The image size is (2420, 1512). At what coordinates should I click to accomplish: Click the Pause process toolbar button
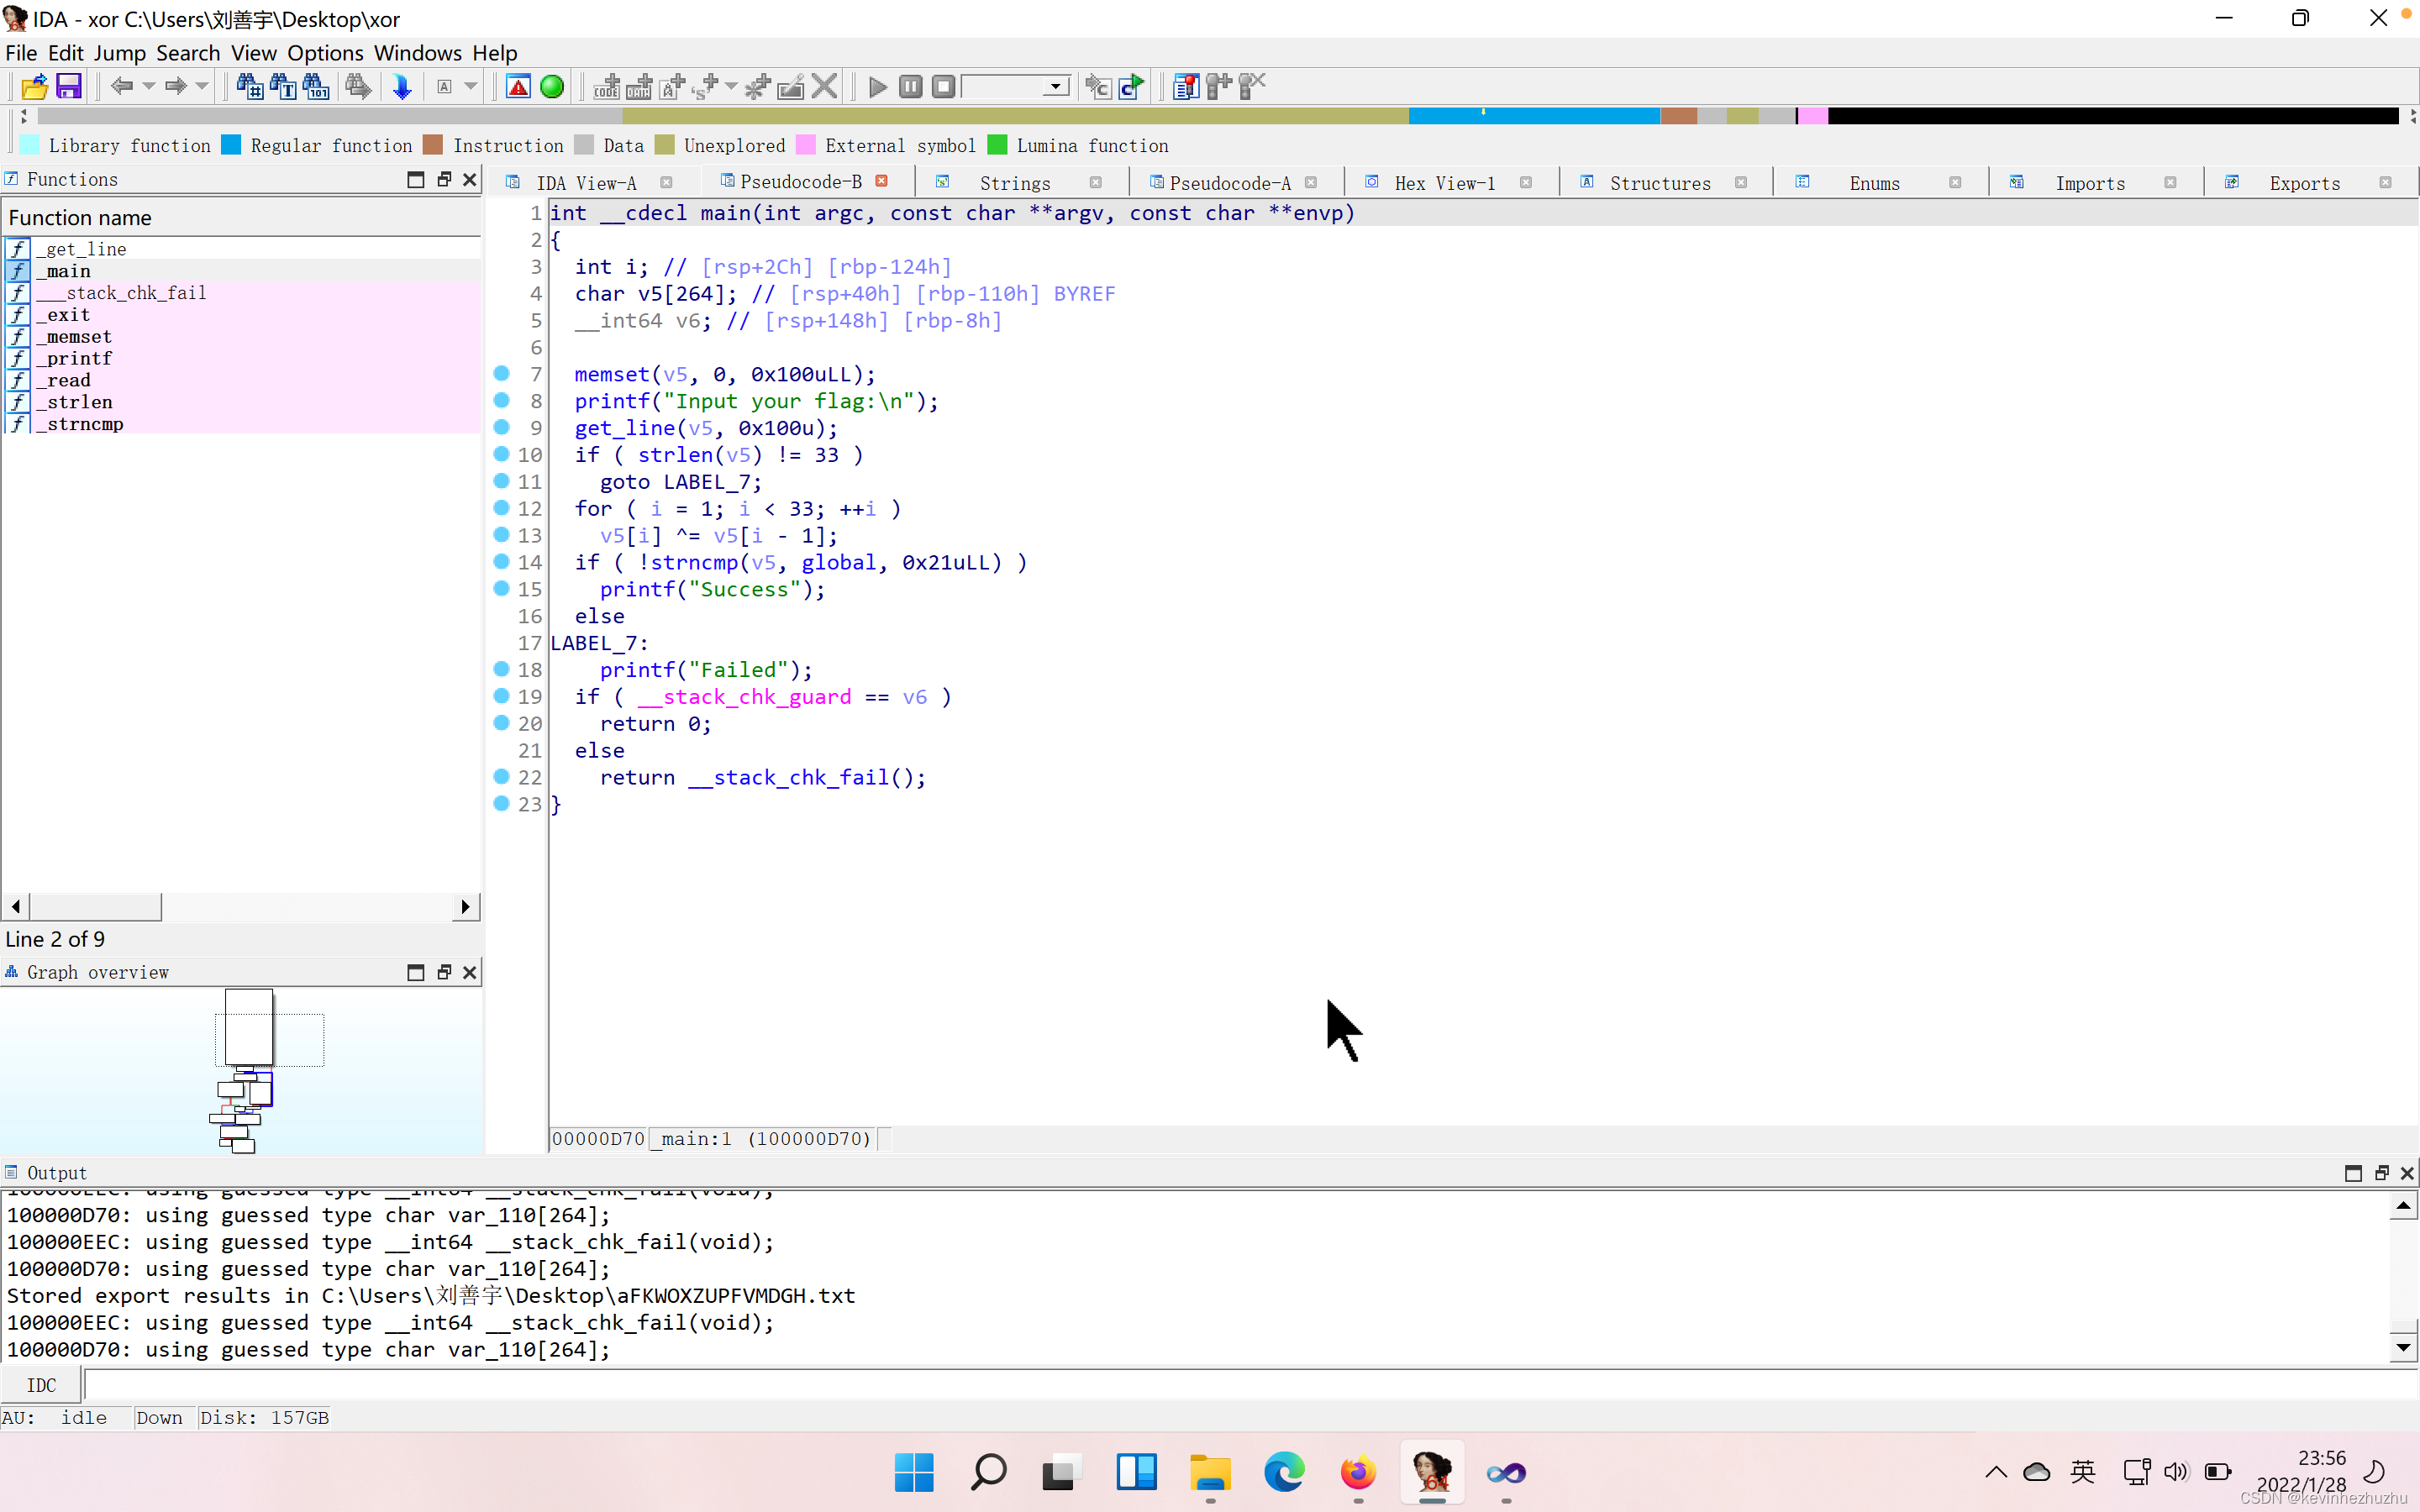pos(910,87)
